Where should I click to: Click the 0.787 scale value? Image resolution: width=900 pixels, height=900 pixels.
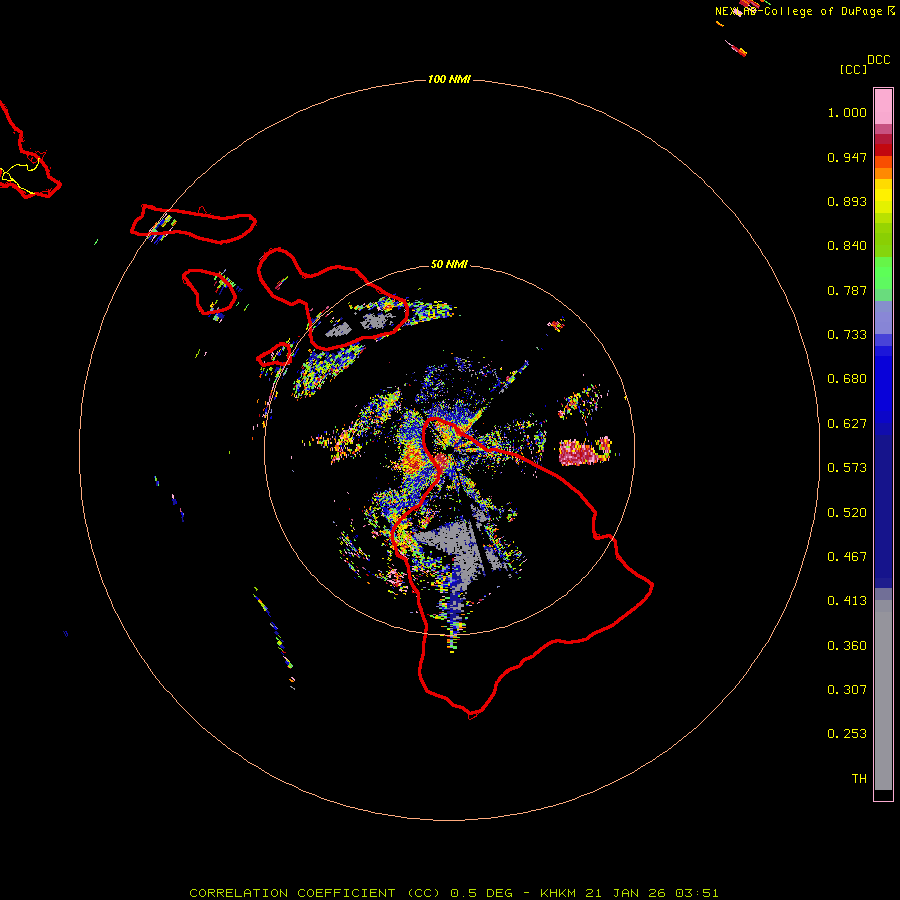(x=847, y=290)
